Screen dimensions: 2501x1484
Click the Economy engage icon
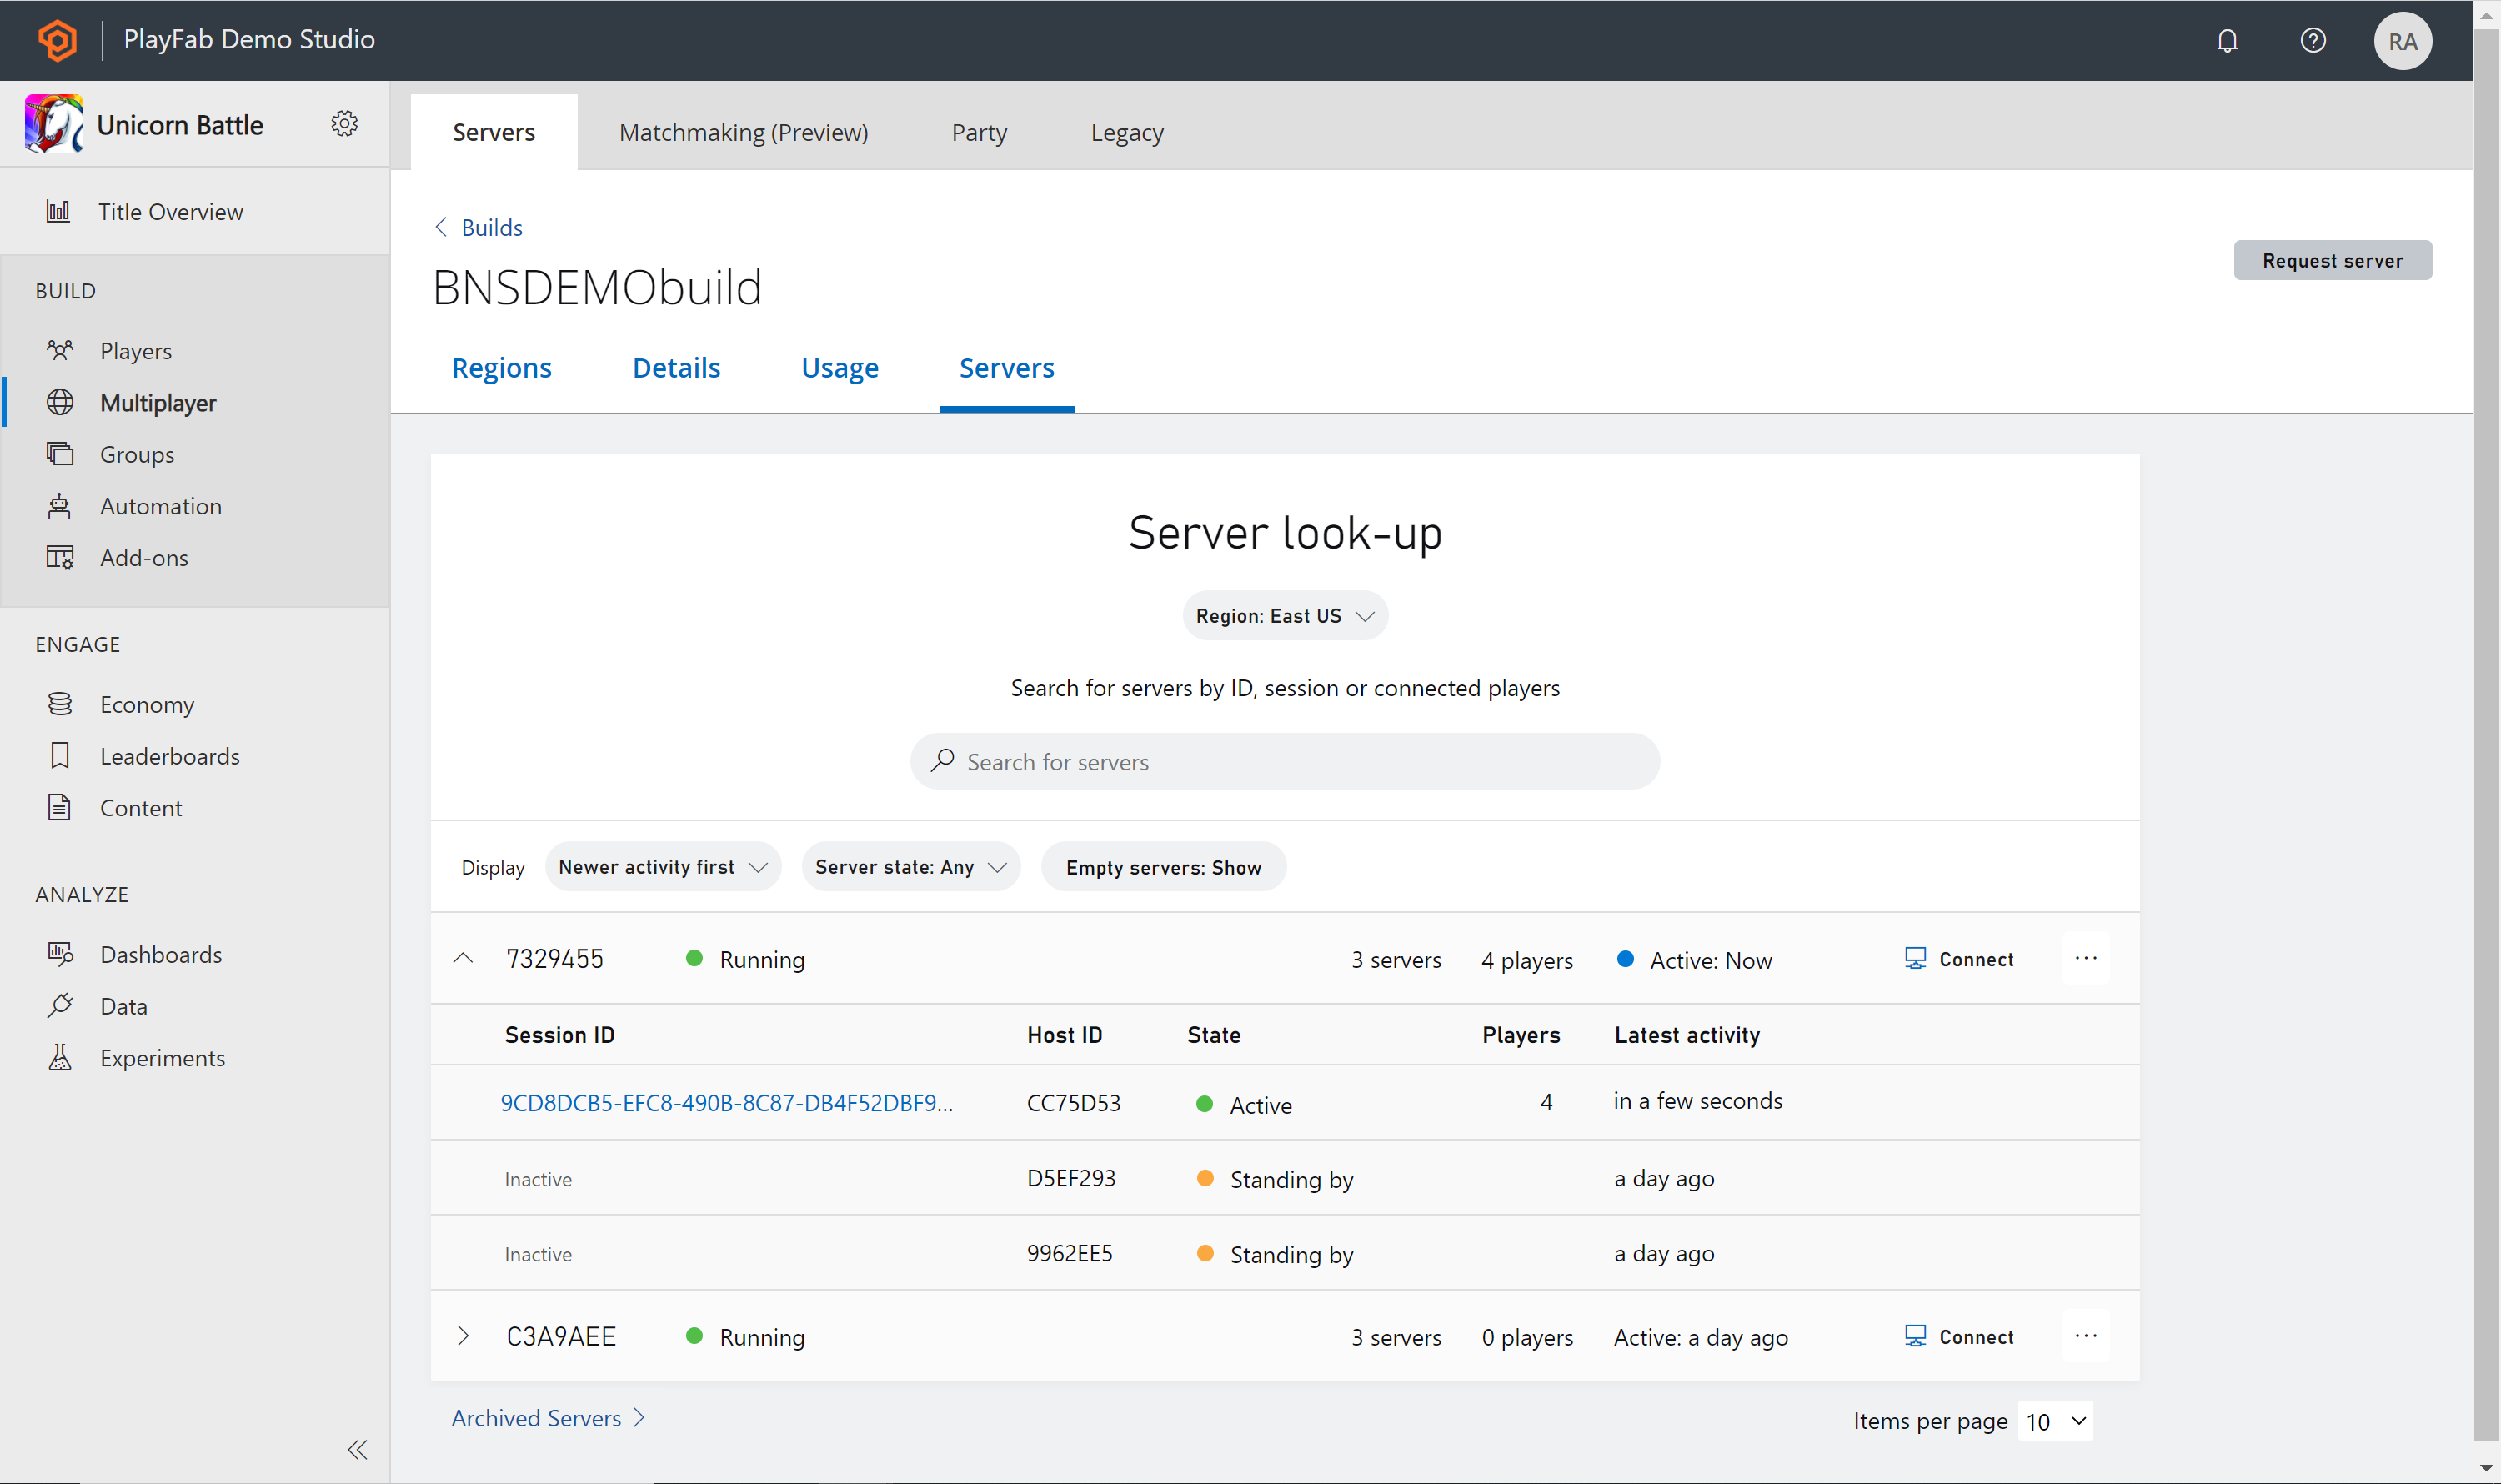point(60,701)
